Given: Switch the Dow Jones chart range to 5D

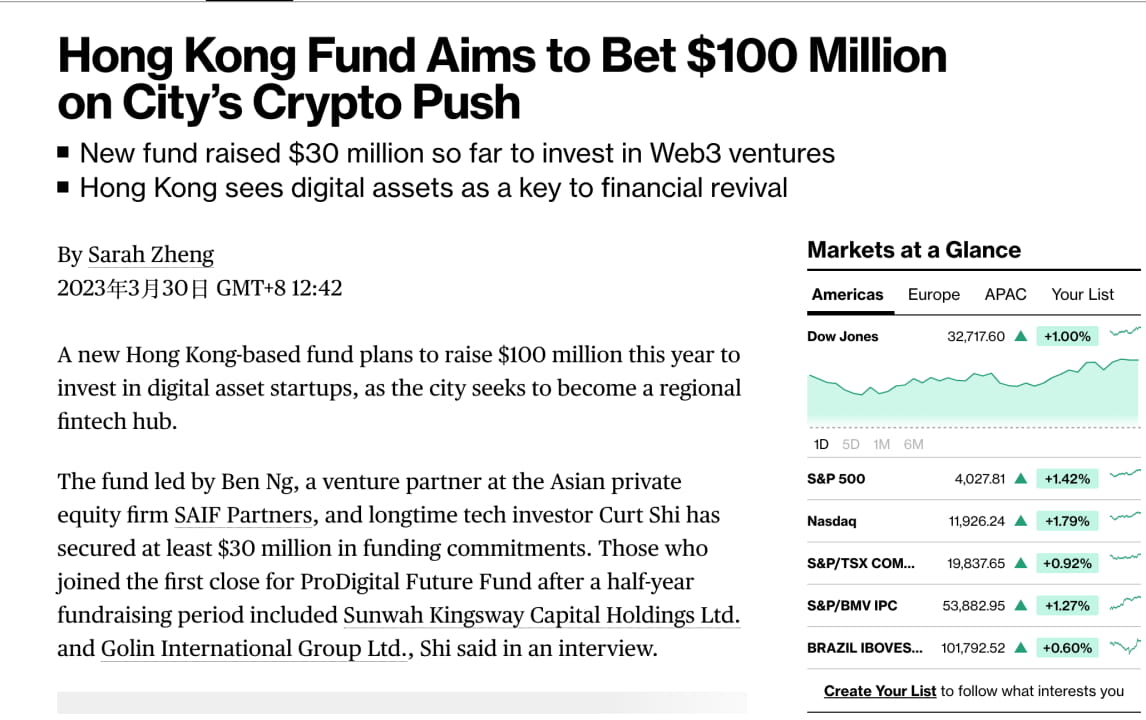Looking at the screenshot, I should coord(851,443).
